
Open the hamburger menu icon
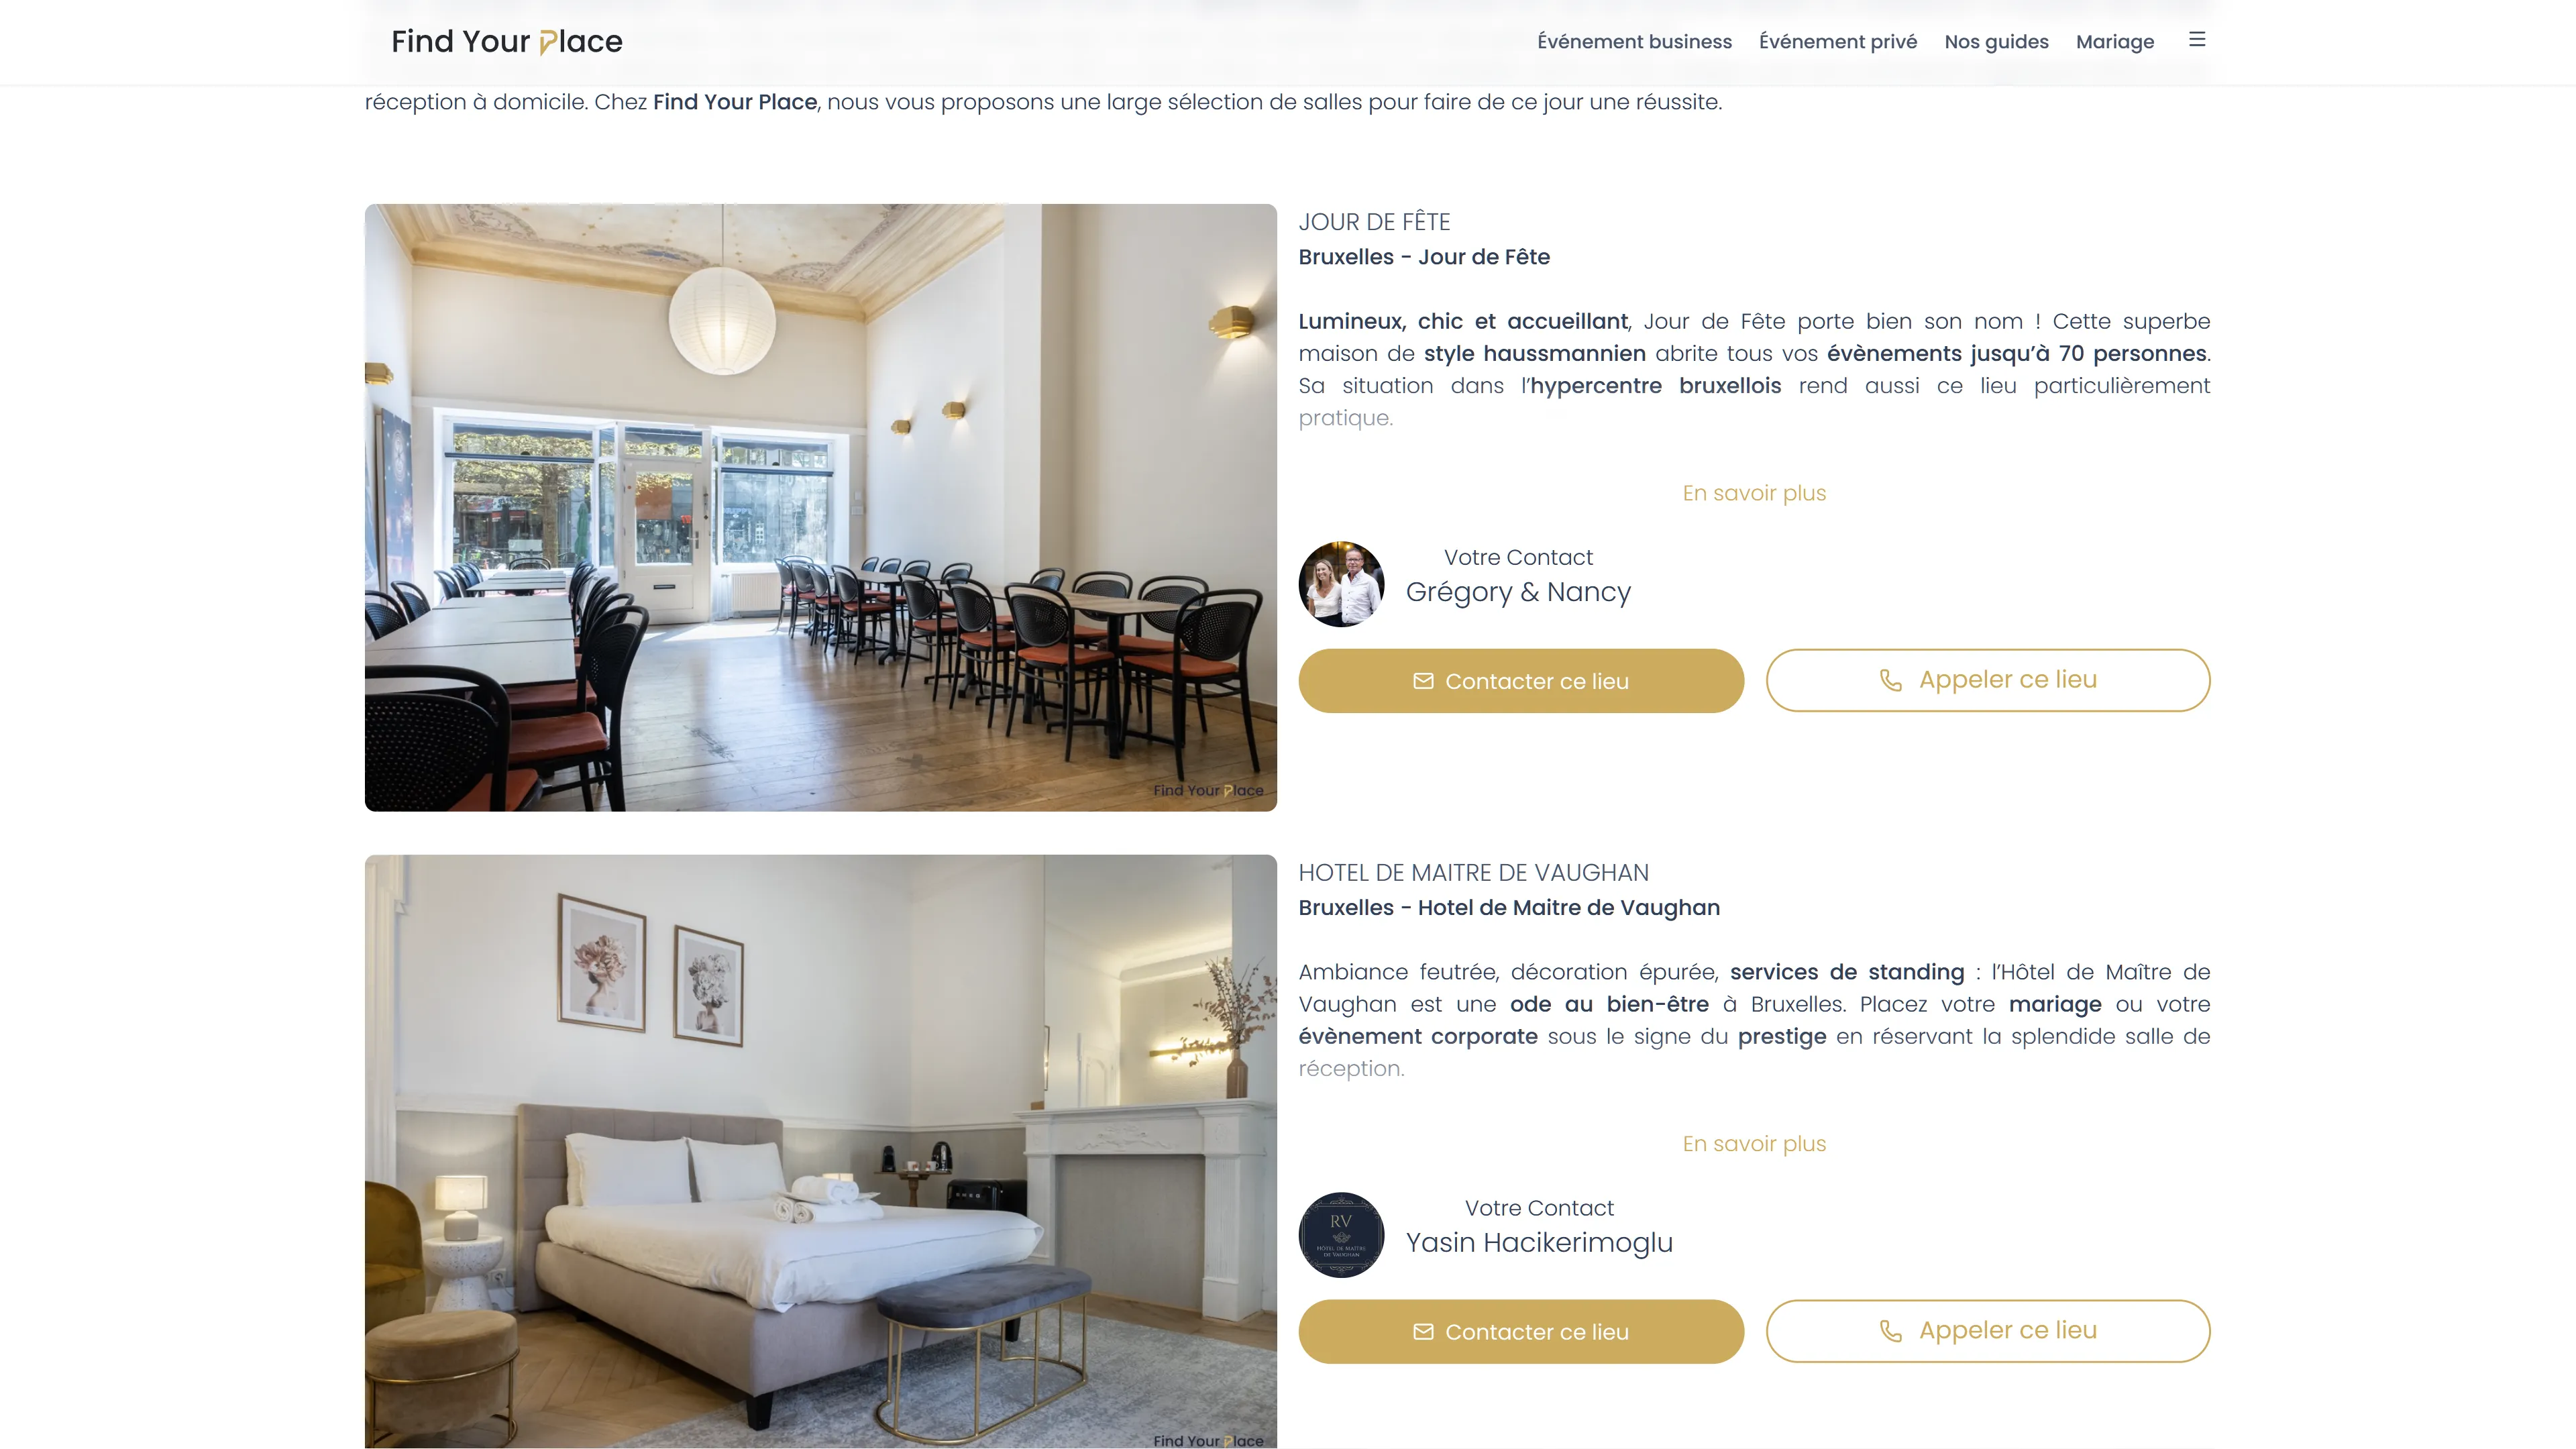pos(2196,40)
